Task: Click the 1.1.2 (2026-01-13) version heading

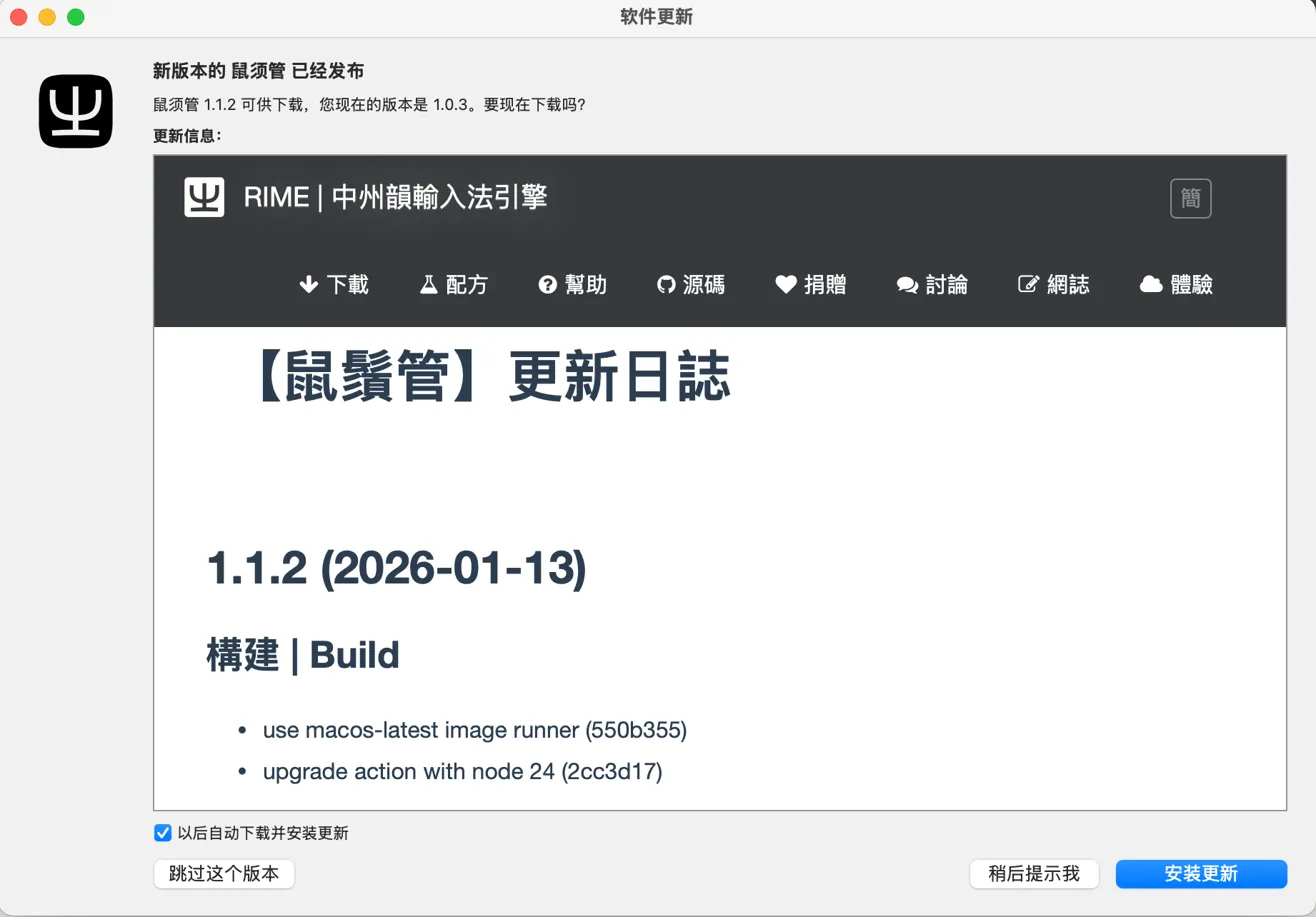Action: [x=396, y=570]
